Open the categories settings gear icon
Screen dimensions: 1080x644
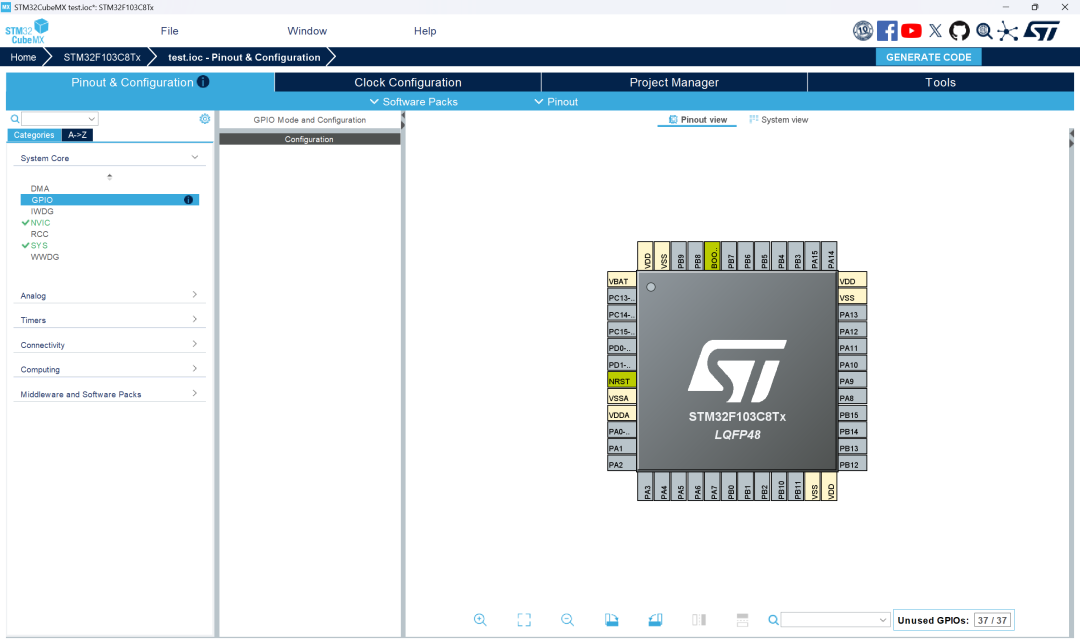[205, 118]
